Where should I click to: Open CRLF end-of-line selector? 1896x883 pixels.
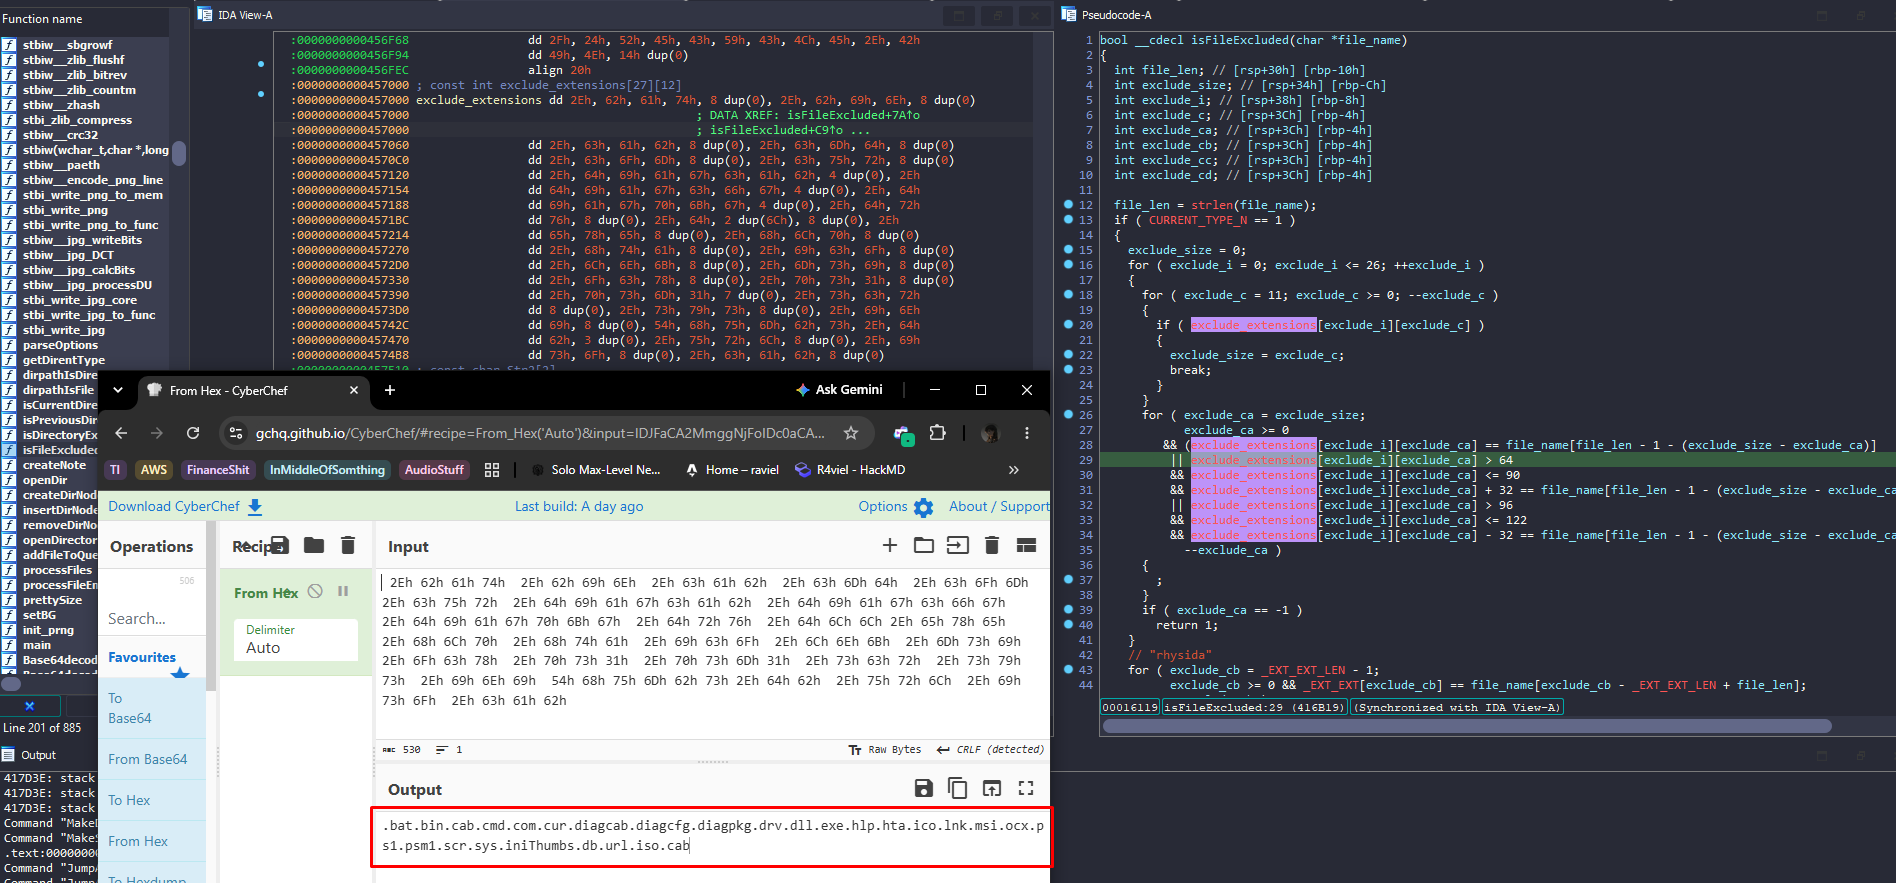990,749
